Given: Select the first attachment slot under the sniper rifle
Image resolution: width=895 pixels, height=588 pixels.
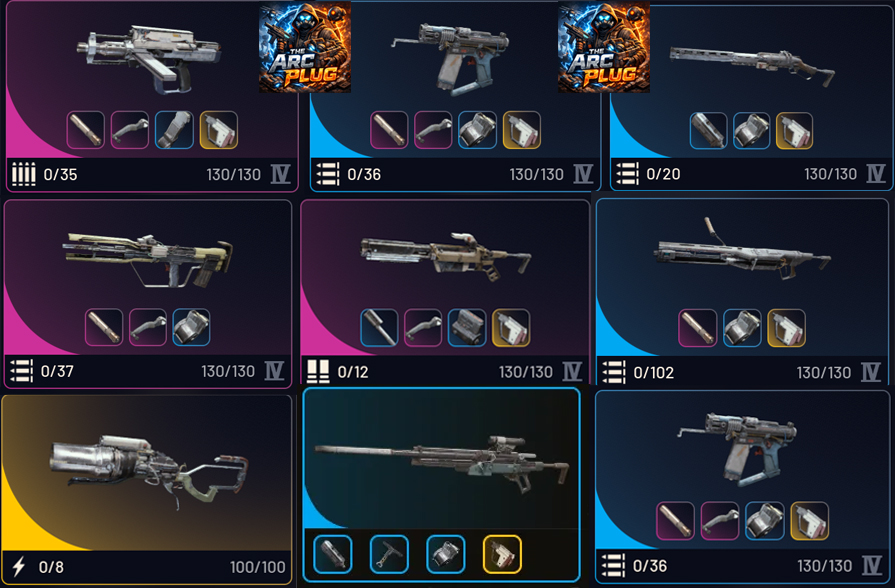Looking at the screenshot, I should pos(333,554).
